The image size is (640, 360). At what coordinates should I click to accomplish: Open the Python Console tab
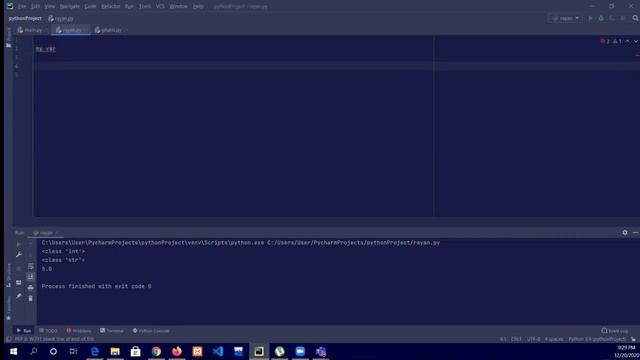[151, 331]
